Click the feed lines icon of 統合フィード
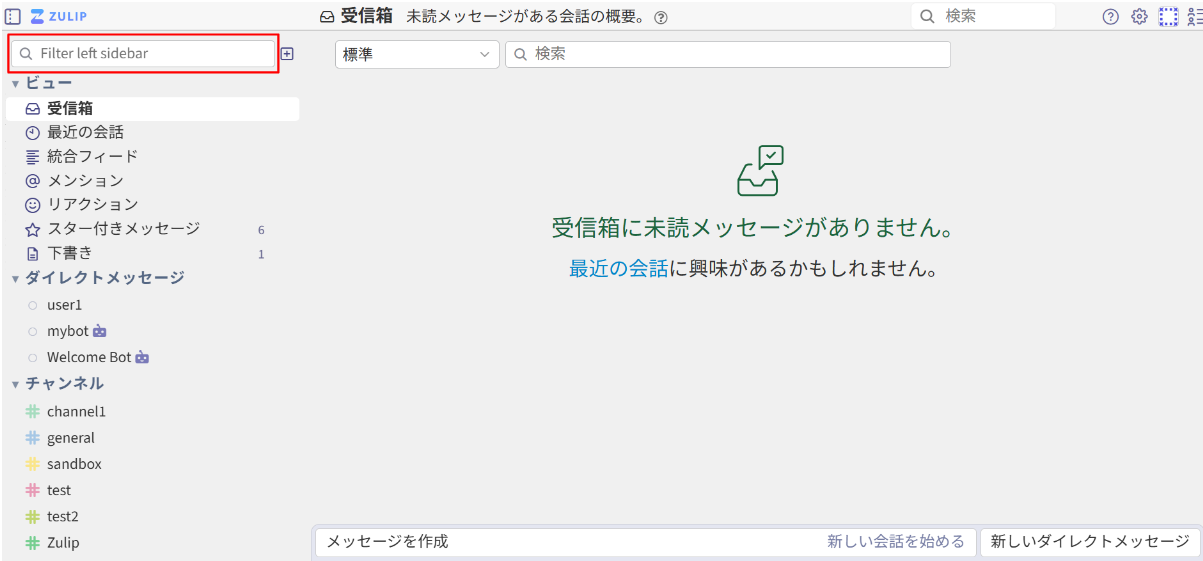 [x=32, y=157]
